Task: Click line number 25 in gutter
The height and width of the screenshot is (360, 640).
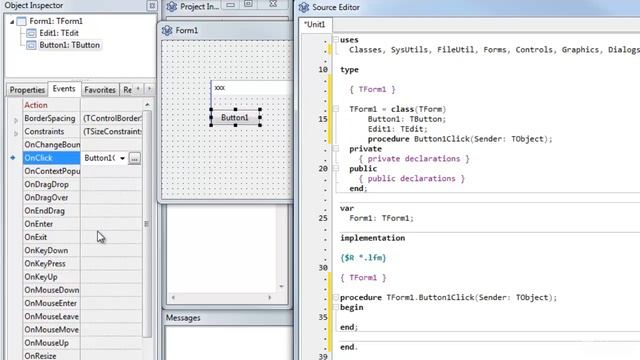Action: click(323, 218)
